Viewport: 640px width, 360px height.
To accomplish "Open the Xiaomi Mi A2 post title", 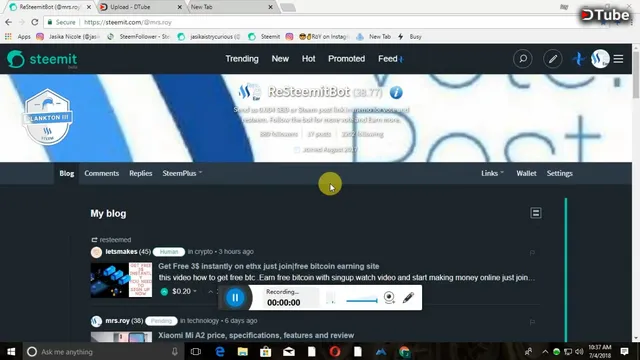I will (256, 335).
